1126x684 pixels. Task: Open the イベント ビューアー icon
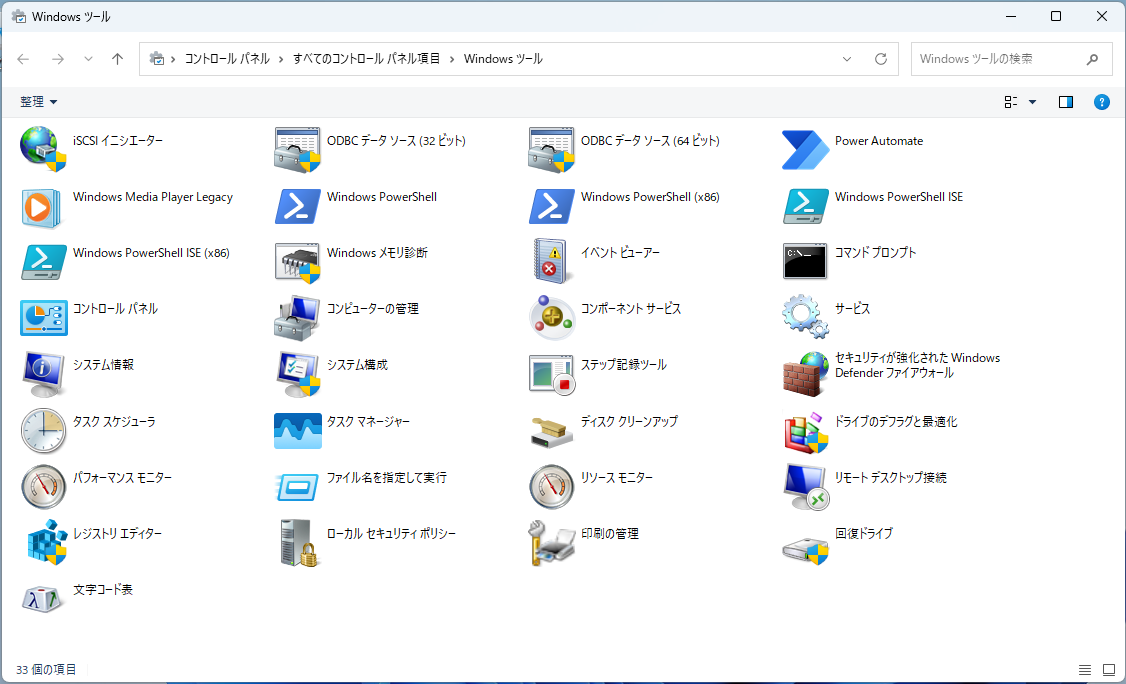pyautogui.click(x=552, y=261)
